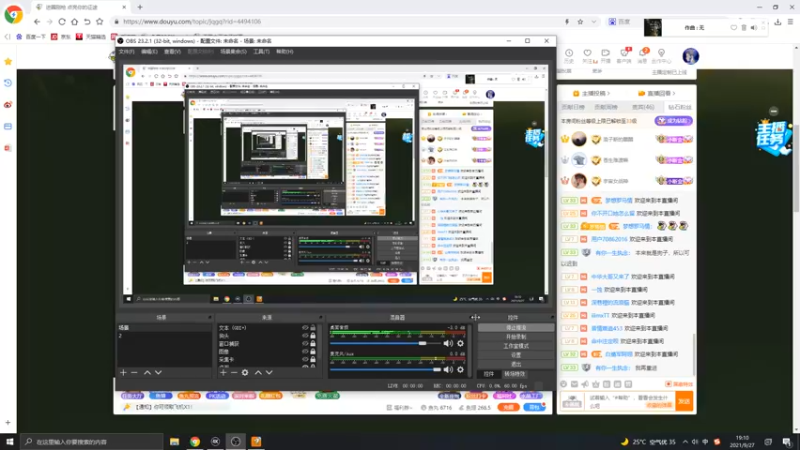Pop out the OBS controls dock
Screen dimensions: 800x450
pos(552,317)
